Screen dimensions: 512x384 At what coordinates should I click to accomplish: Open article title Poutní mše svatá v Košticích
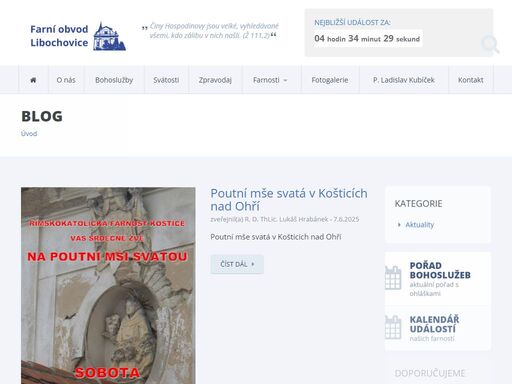coord(289,200)
